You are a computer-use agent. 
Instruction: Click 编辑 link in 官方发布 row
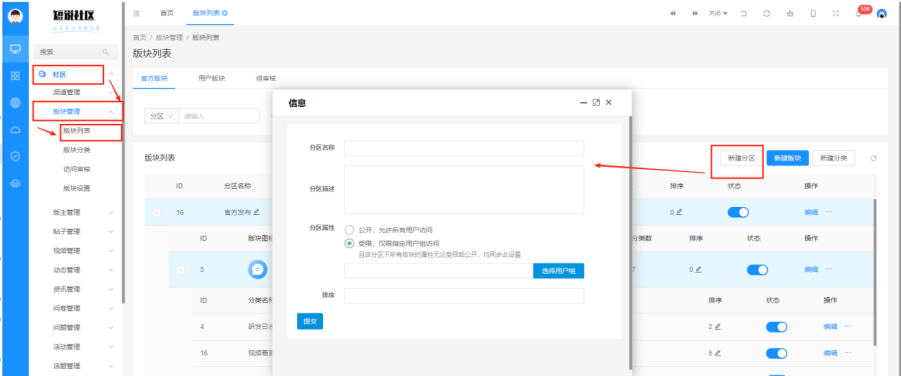click(811, 212)
